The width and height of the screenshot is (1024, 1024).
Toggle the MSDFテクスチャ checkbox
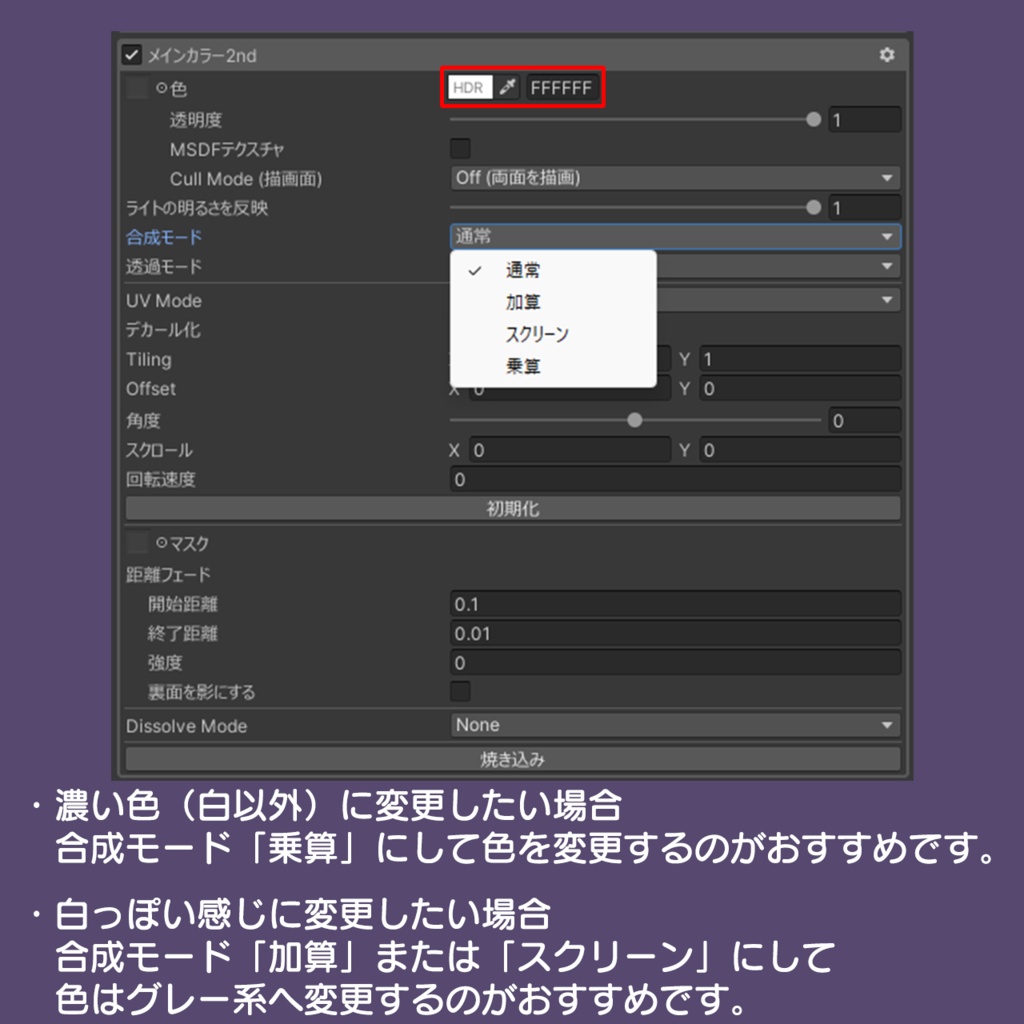460,148
